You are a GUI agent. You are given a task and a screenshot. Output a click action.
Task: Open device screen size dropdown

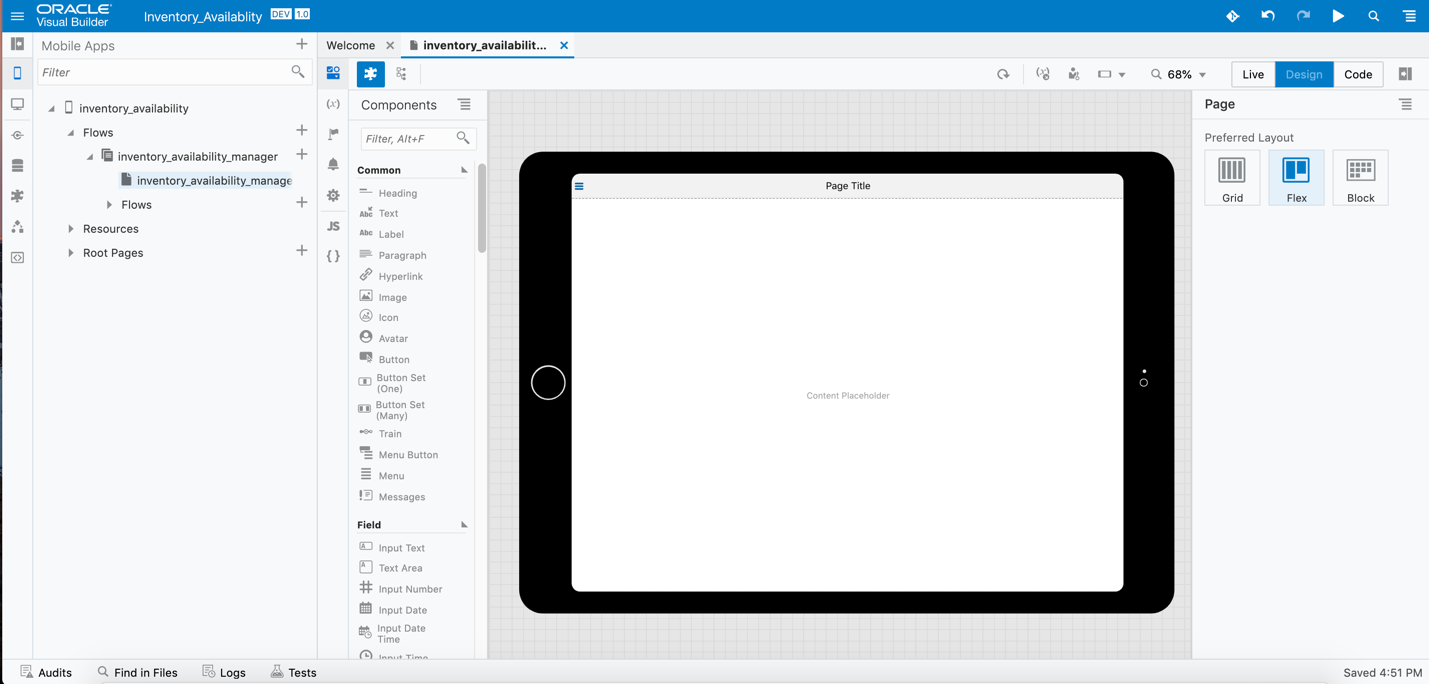click(1111, 74)
